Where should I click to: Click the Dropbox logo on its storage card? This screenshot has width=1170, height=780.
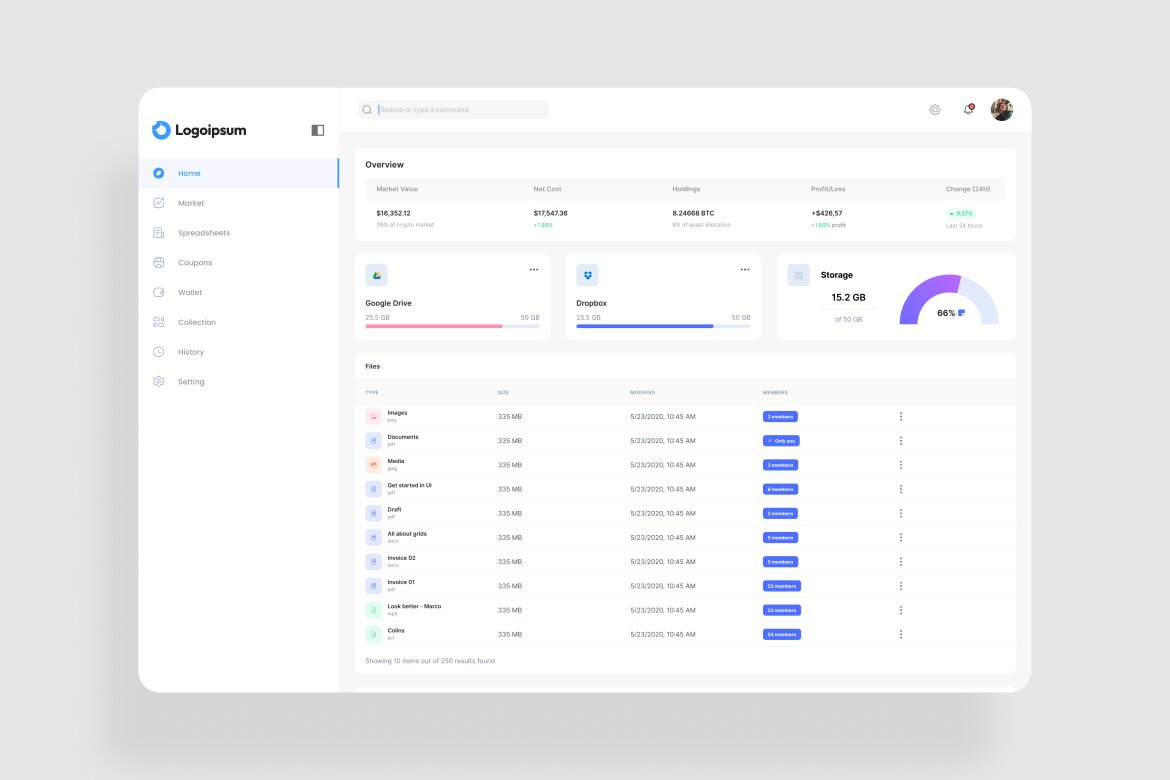[x=588, y=274]
